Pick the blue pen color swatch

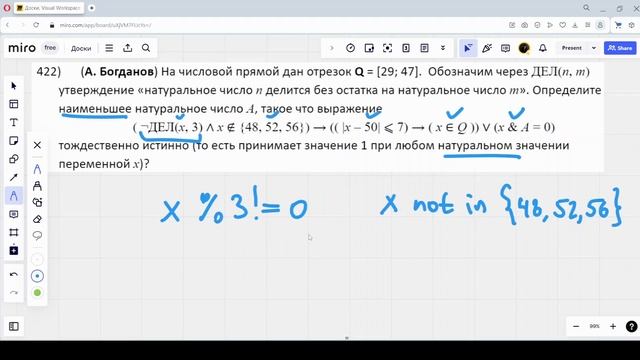tap(37, 276)
